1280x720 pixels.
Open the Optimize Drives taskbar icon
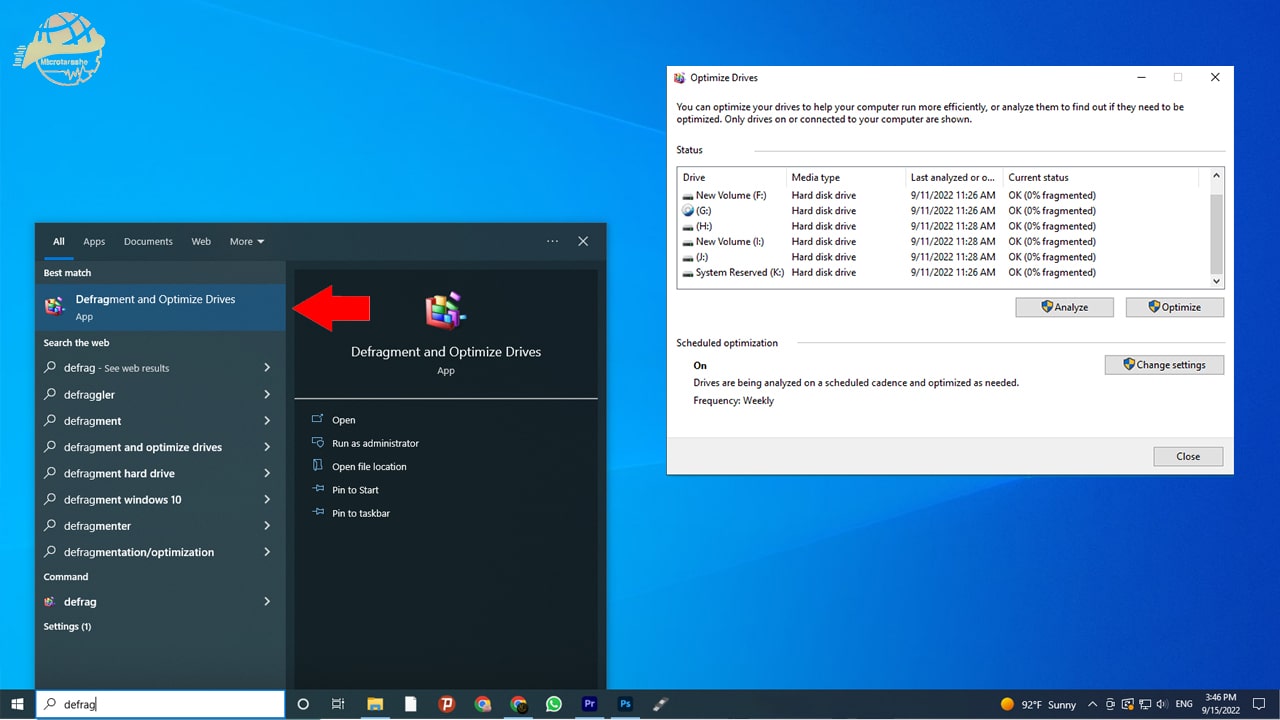point(661,704)
